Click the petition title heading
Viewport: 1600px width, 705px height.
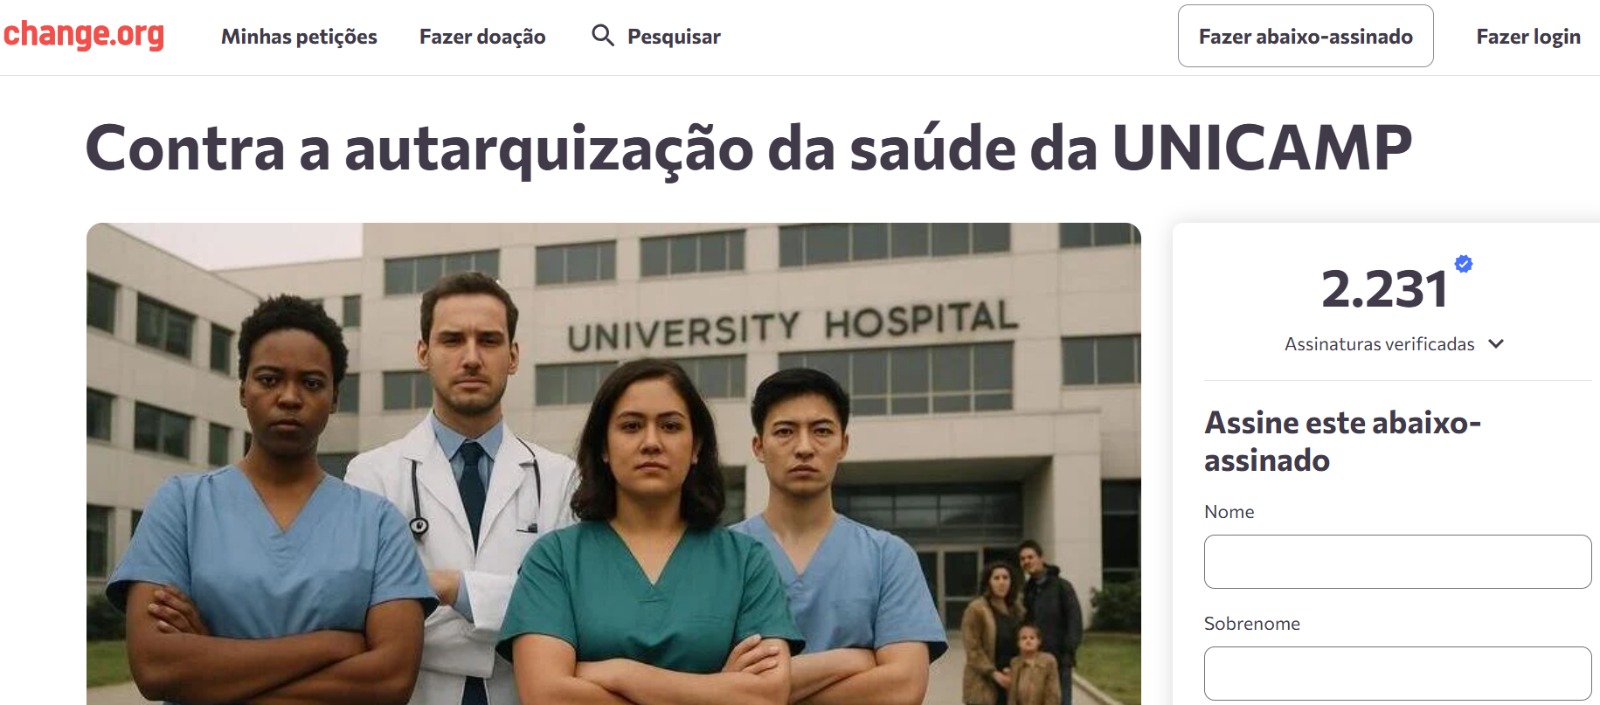pyautogui.click(x=748, y=148)
